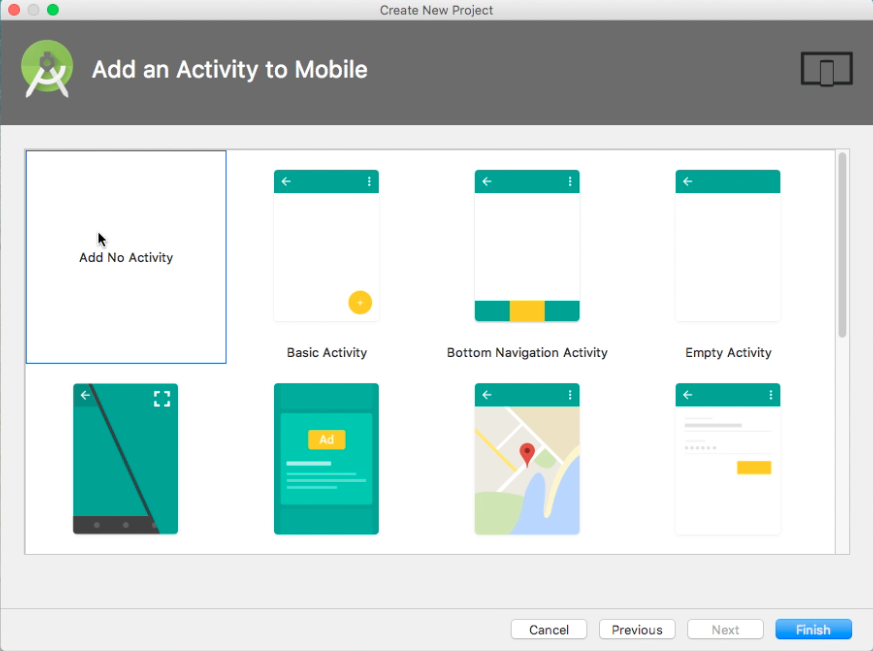
Task: Select the bottom-right activity template preview
Action: tap(727, 458)
